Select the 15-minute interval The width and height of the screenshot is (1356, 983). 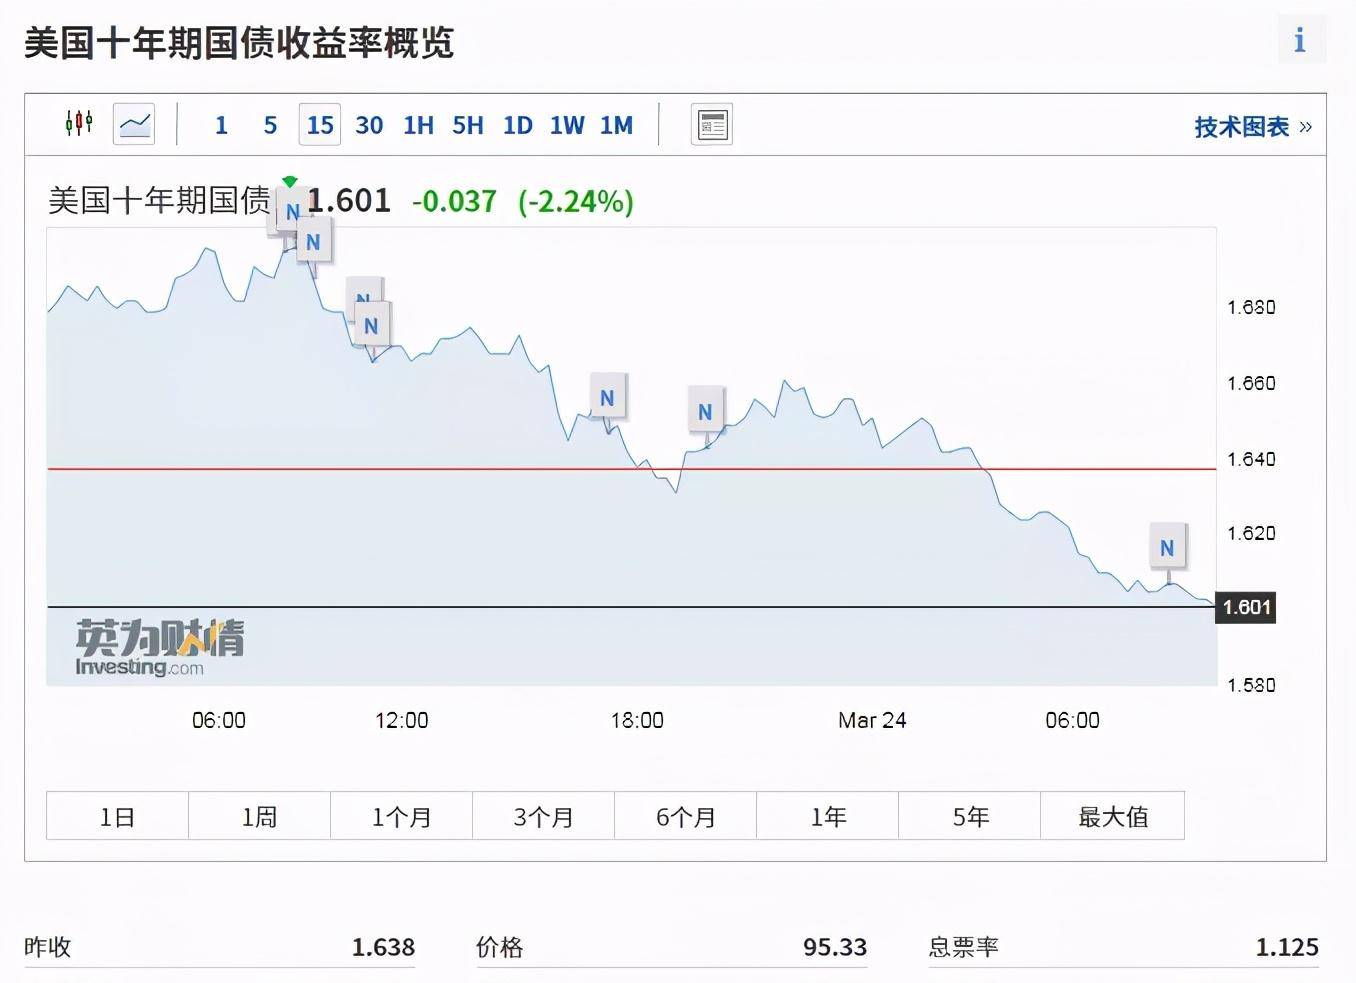(320, 125)
